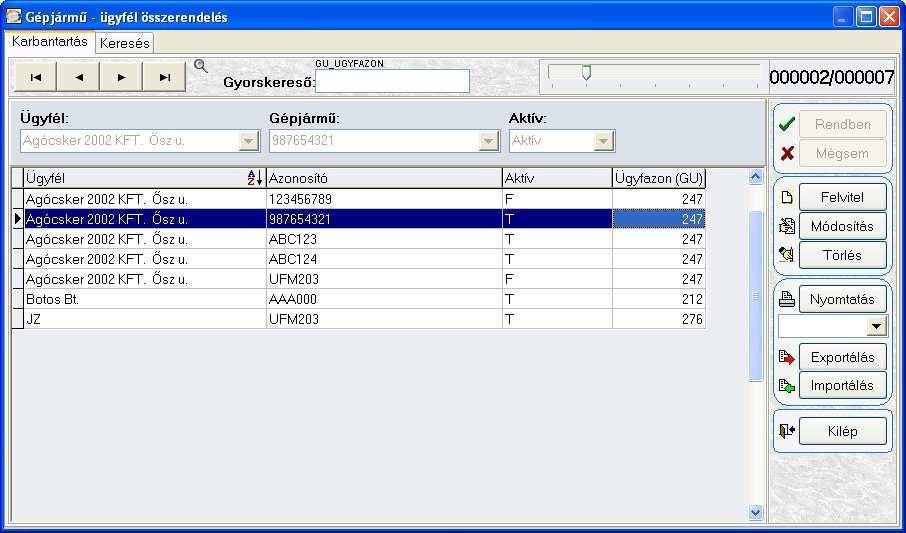This screenshot has width=906, height=533.
Task: Click the import icon with green arrow
Action: click(x=786, y=385)
